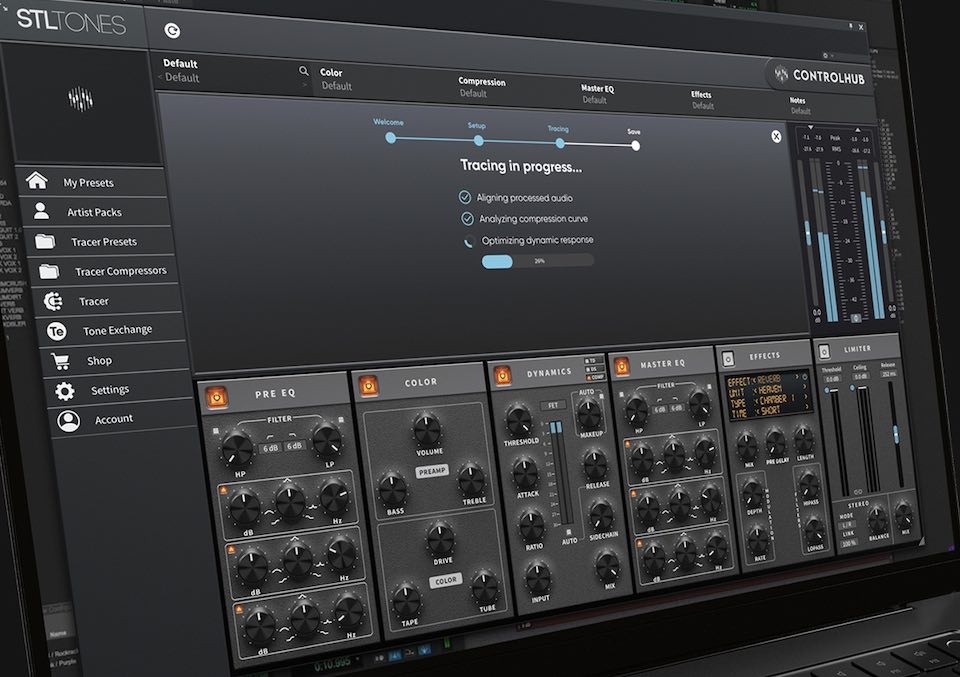Click the Tracing step dot
The image size is (960, 677).
(x=560, y=143)
